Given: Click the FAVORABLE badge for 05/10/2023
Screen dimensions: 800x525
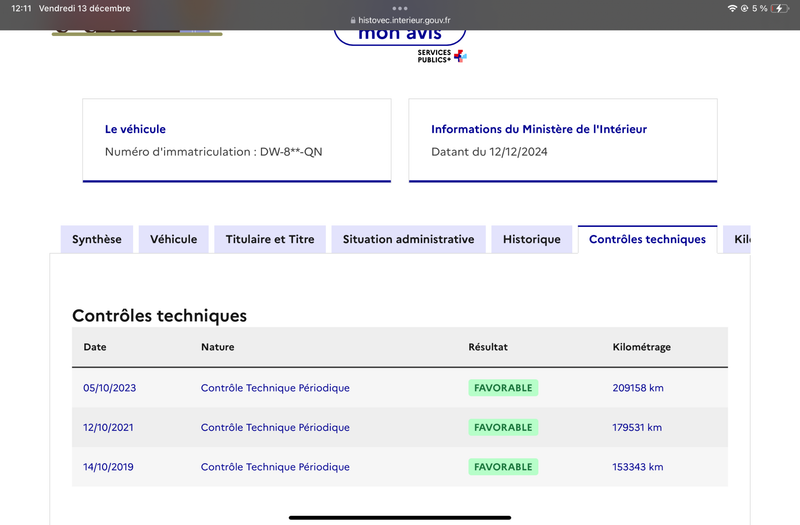Looking at the screenshot, I should coord(503,388).
